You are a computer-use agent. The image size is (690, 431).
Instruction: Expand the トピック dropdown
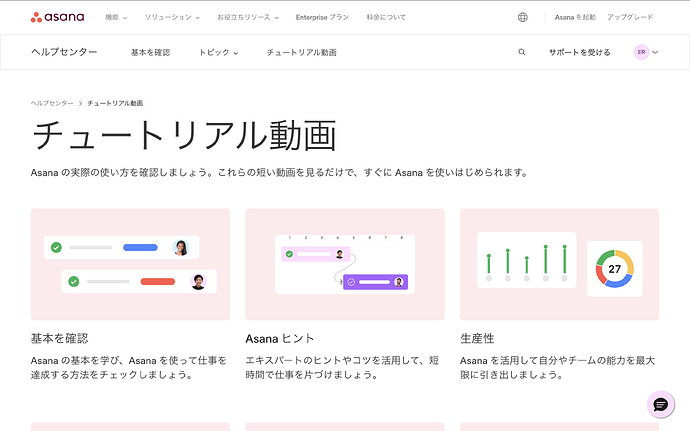[x=218, y=52]
